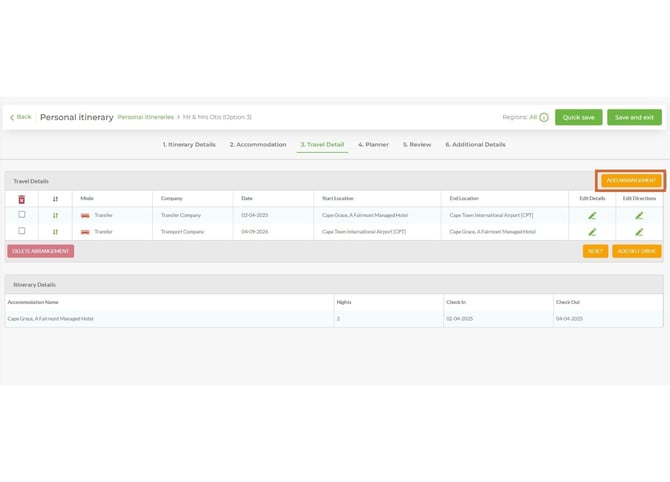Image resolution: width=670 pixels, height=482 pixels.
Task: Click the sort arrows icon in header
Action: point(55,198)
